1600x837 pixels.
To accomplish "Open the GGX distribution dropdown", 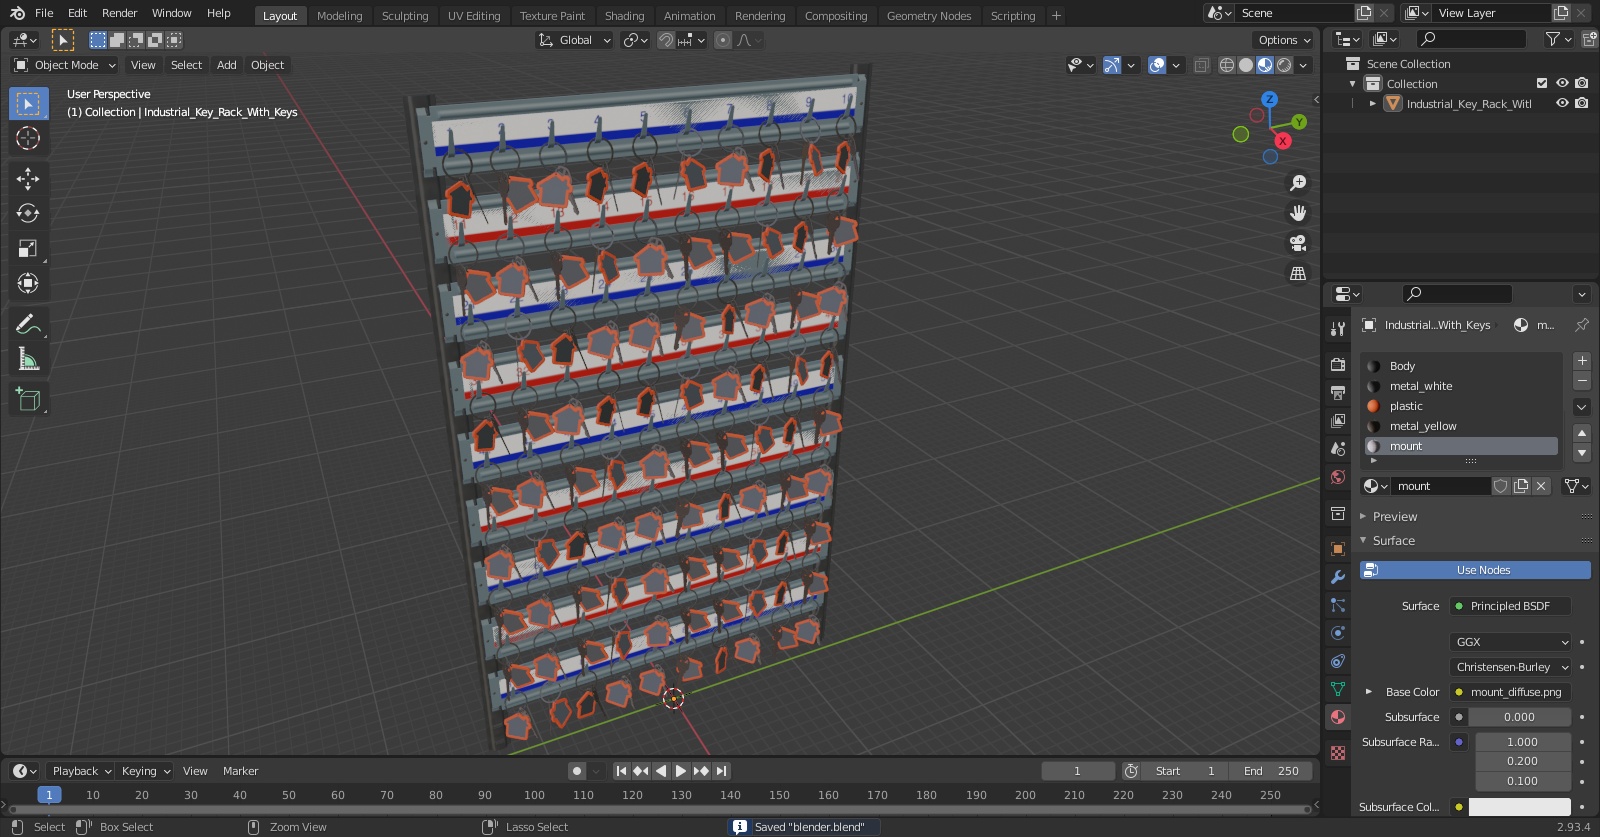I will [x=1511, y=642].
